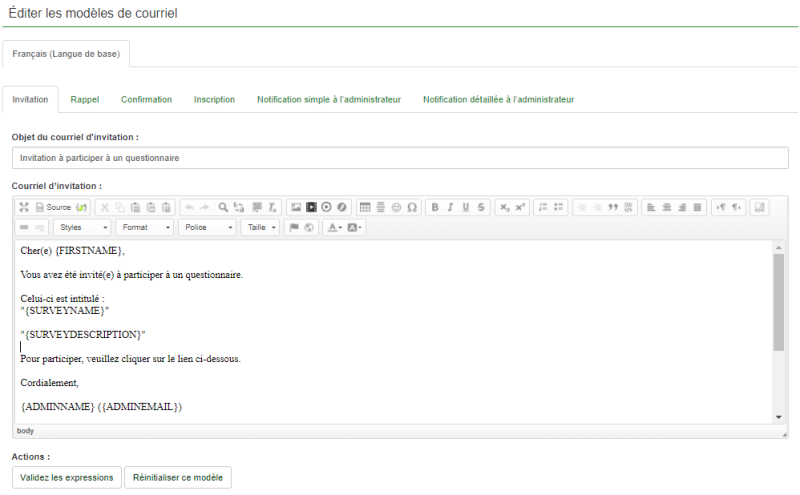Insert a table into the email
Viewport: 800px width, 495px height.
click(x=365, y=207)
